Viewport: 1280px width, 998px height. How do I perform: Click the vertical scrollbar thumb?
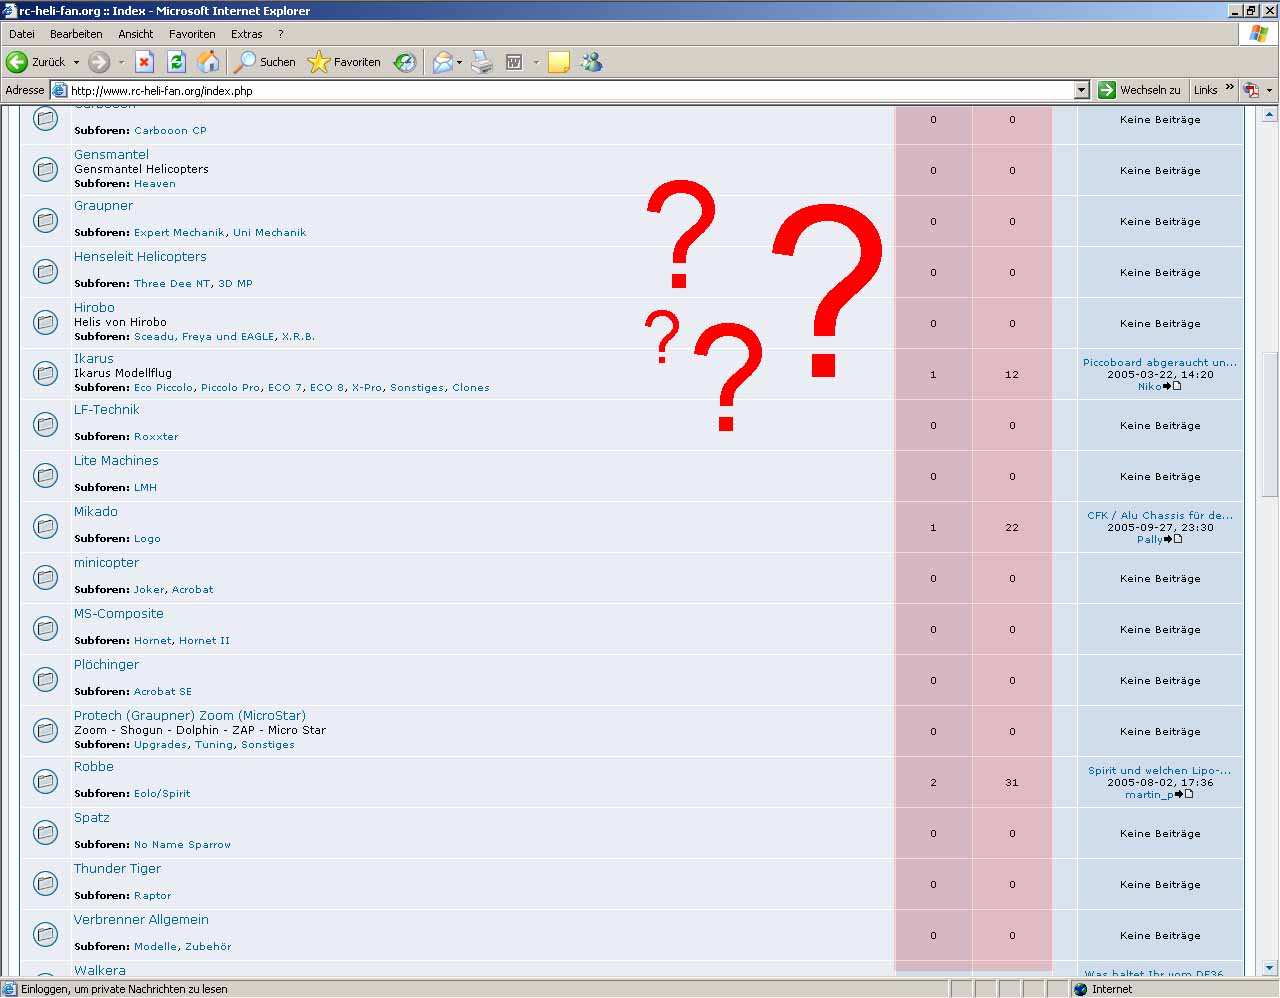point(1270,423)
